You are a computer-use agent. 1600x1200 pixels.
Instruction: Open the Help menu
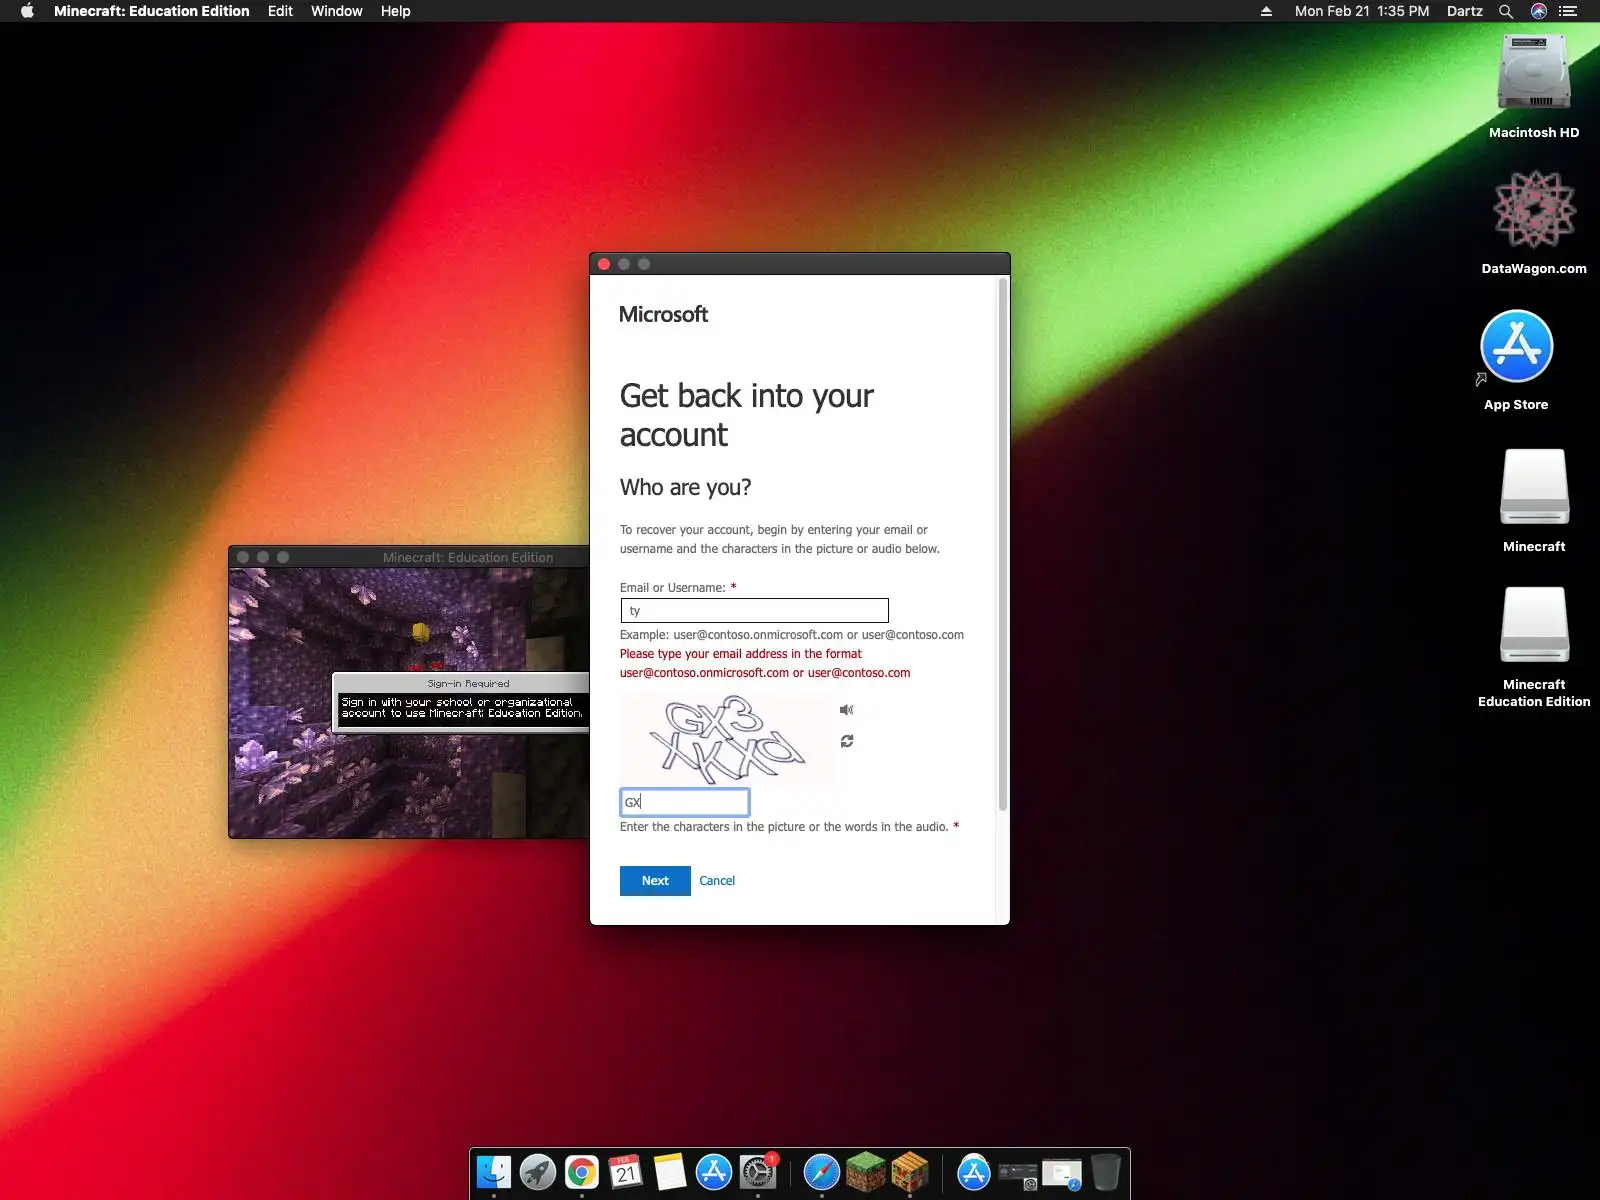(396, 11)
